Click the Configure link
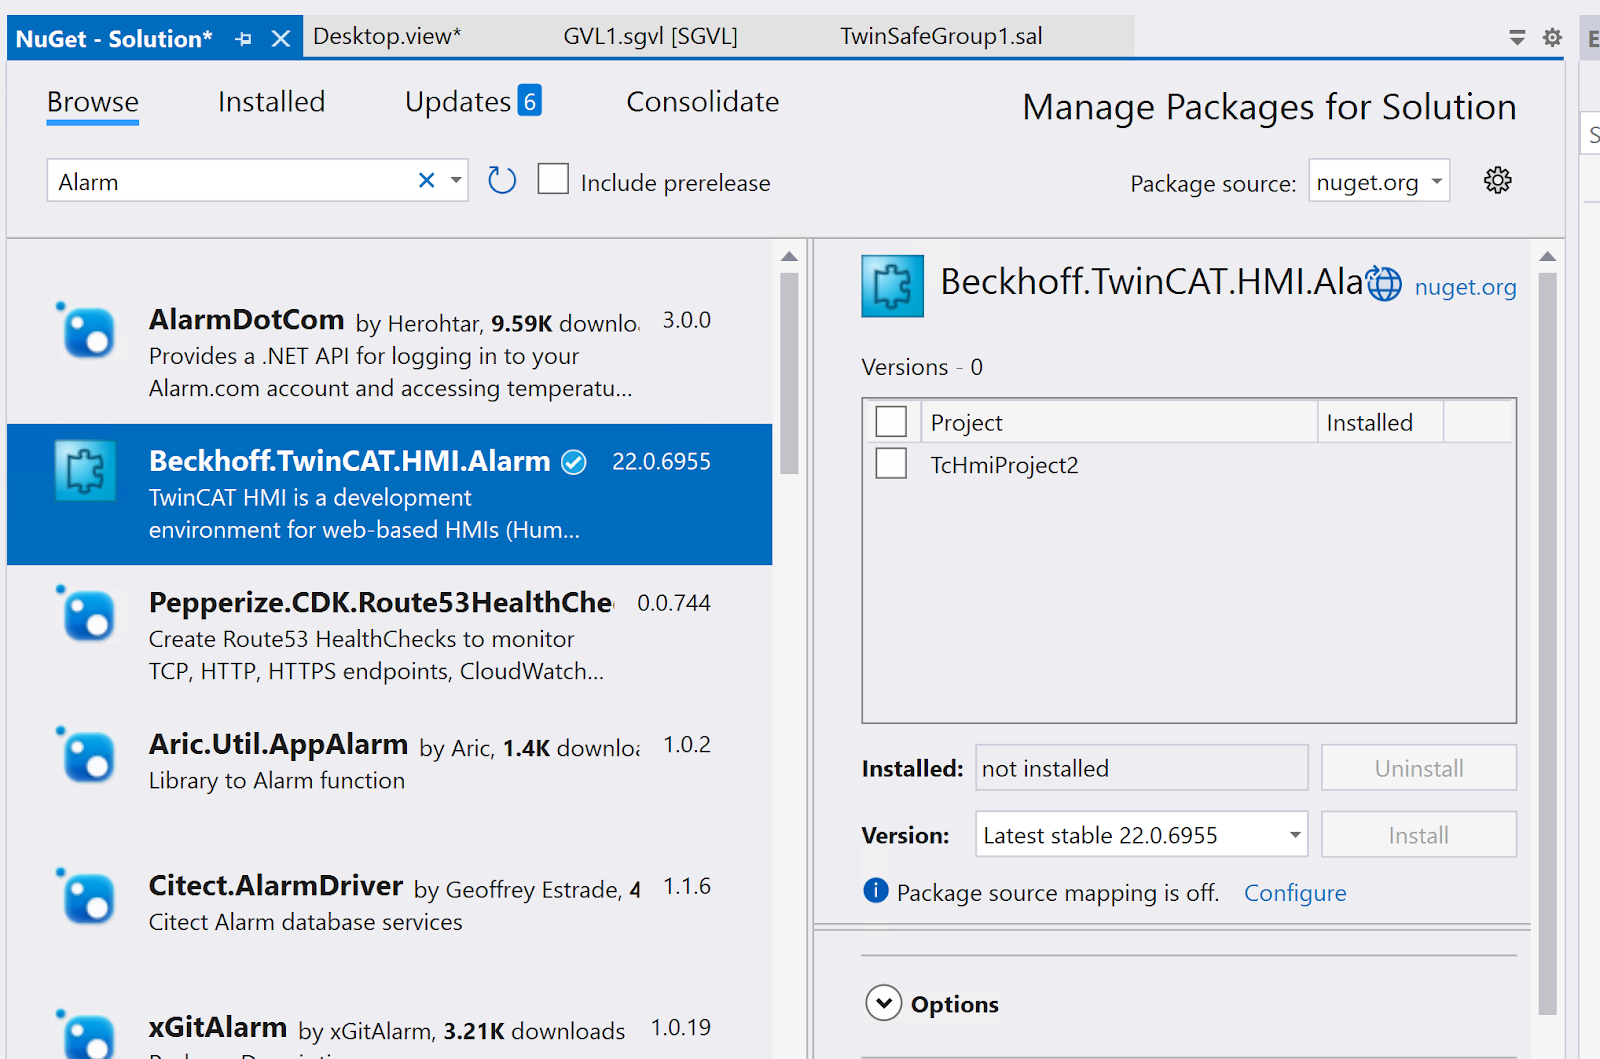This screenshot has height=1059, width=1600. point(1295,892)
